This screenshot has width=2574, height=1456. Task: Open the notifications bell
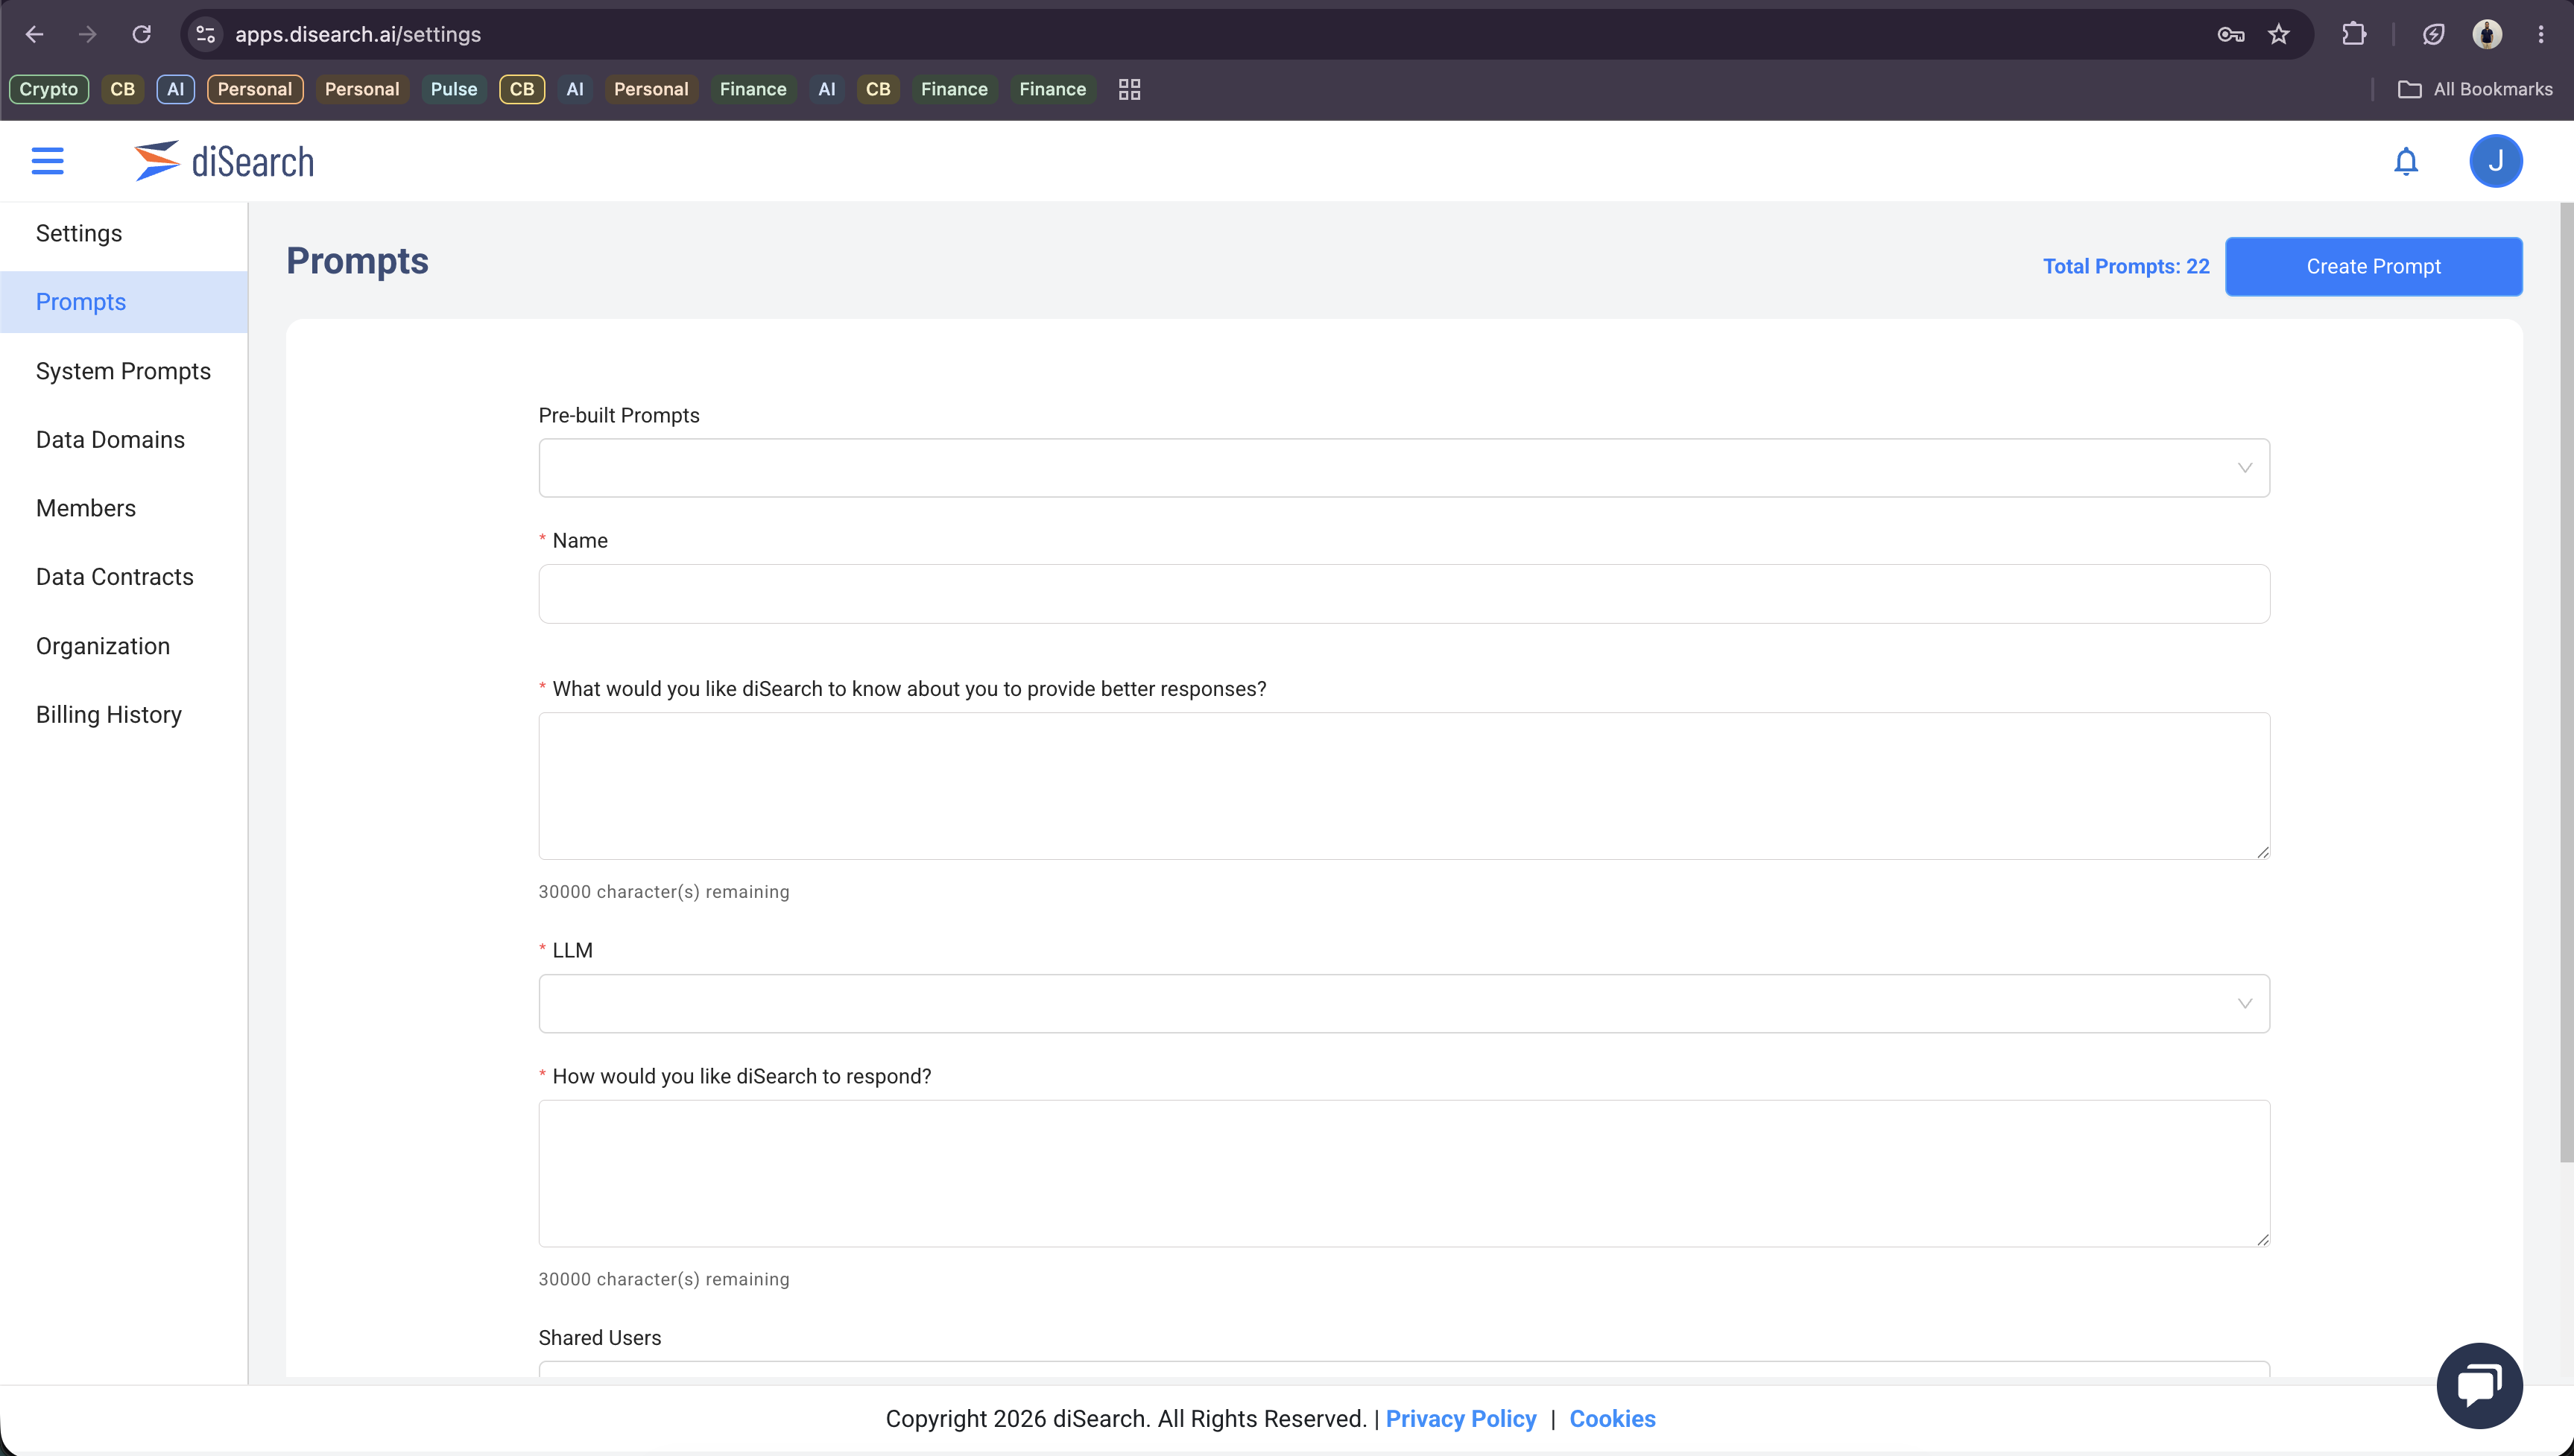pyautogui.click(x=2405, y=161)
